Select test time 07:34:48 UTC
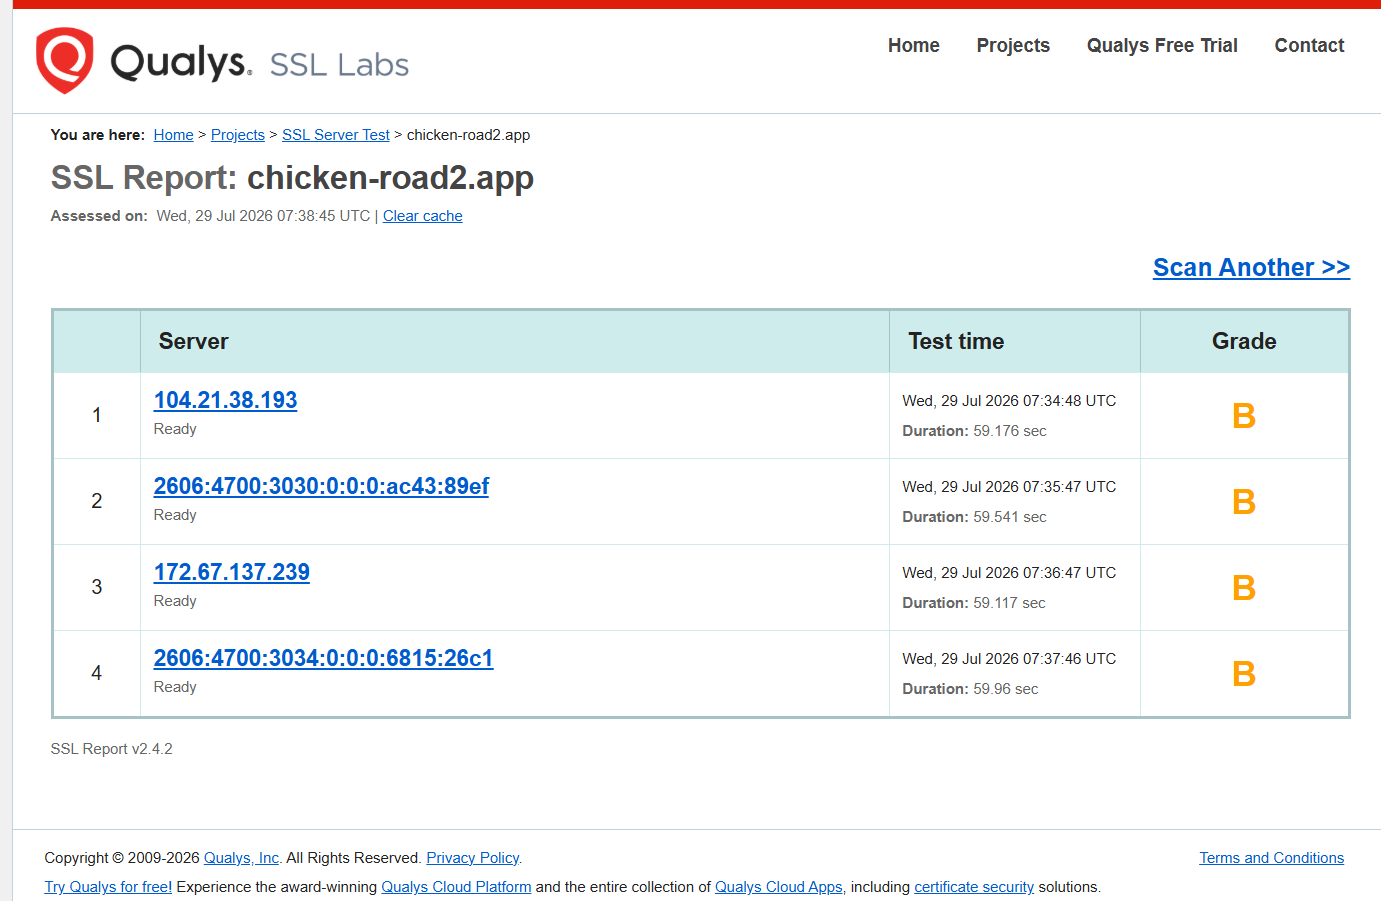 1009,401
